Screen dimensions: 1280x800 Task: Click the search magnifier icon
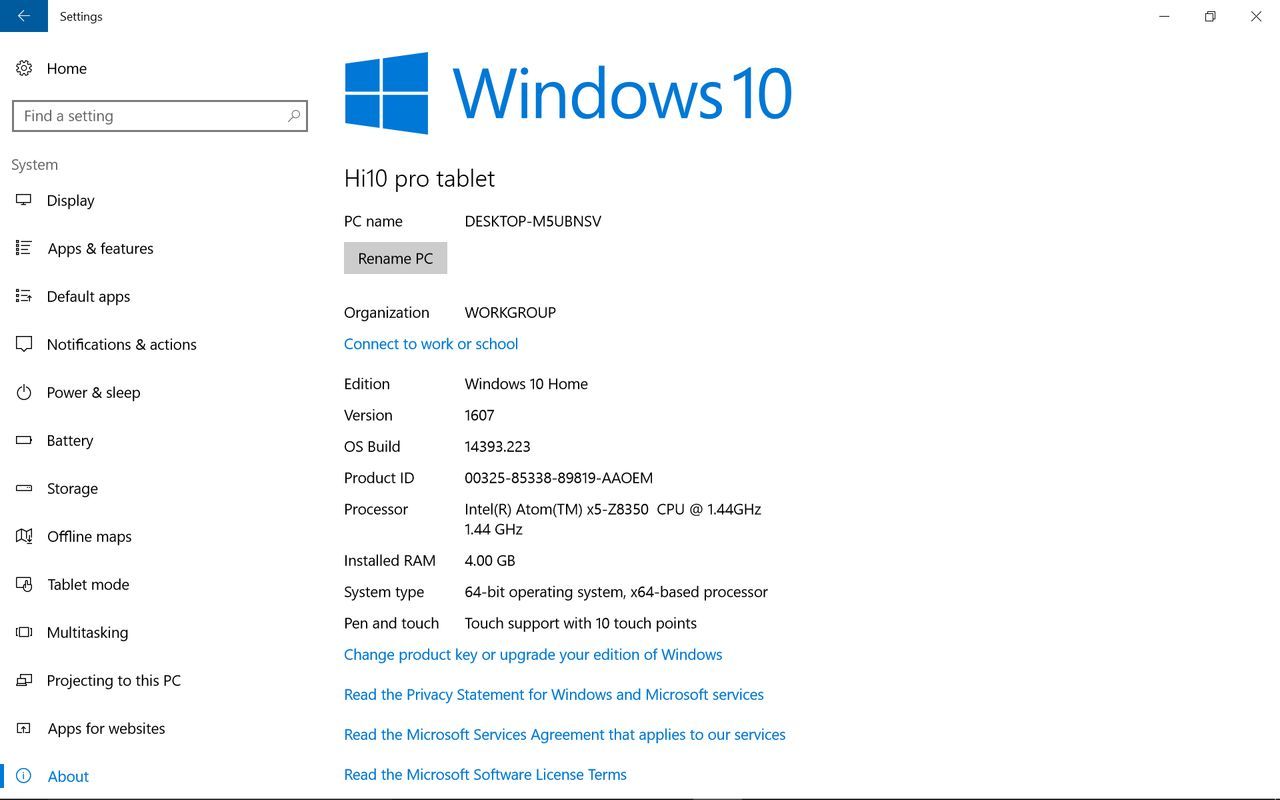point(293,116)
